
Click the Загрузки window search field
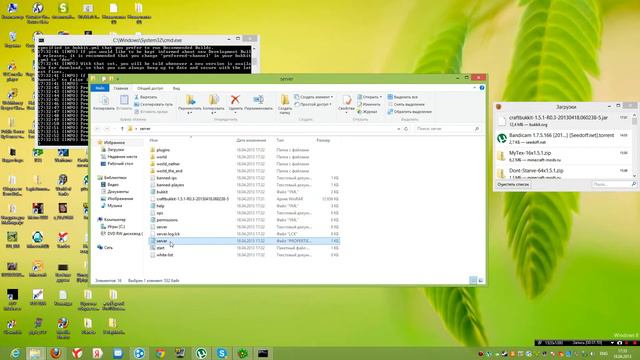pos(613,184)
